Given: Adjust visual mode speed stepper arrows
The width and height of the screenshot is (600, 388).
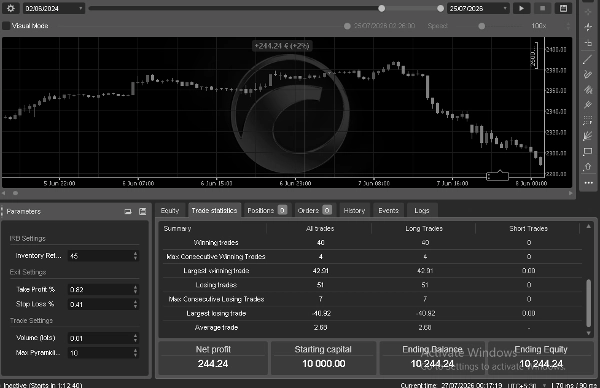Looking at the screenshot, I should 568,26.
